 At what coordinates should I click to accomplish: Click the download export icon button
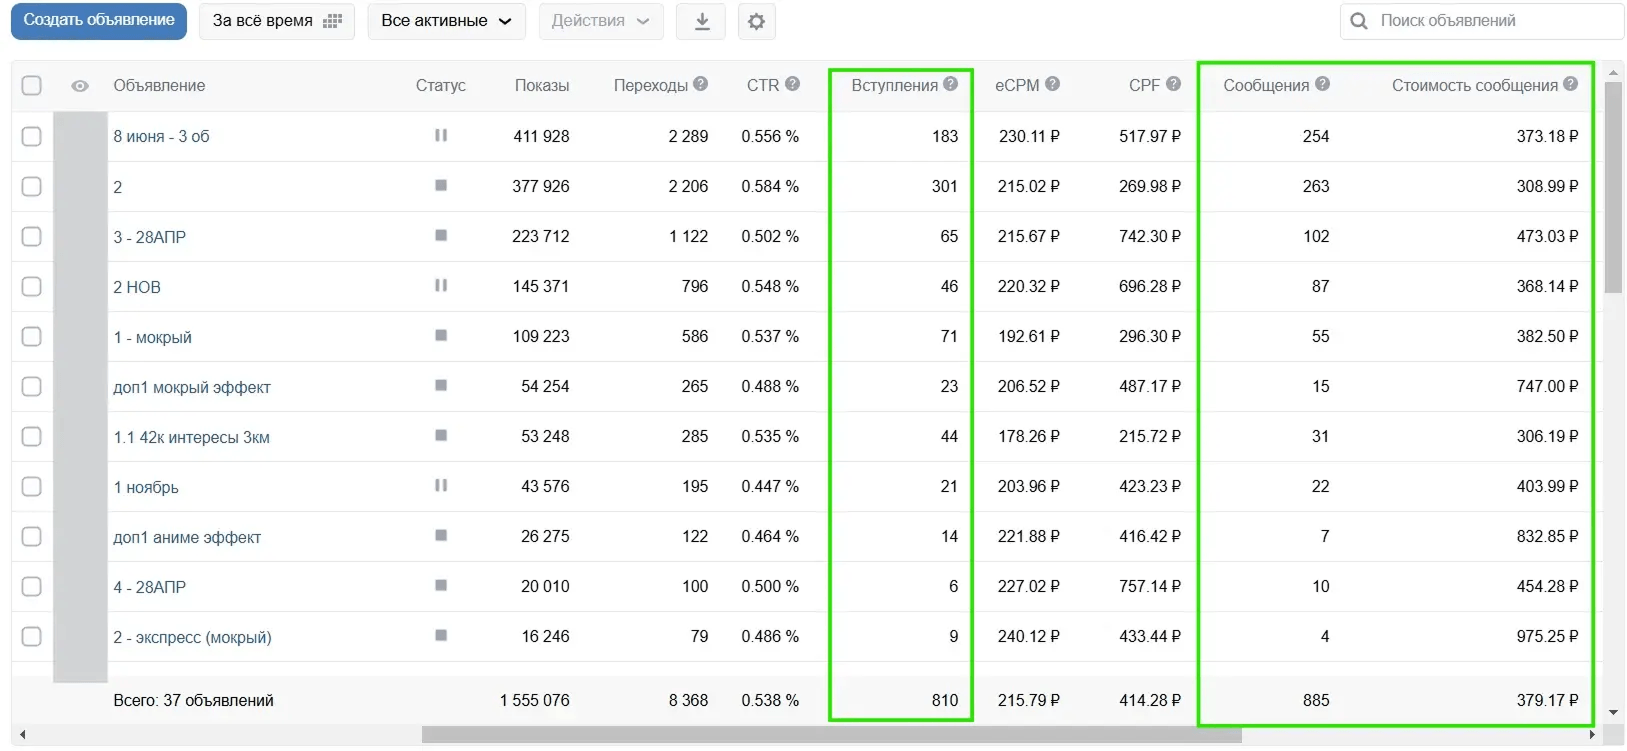[702, 21]
